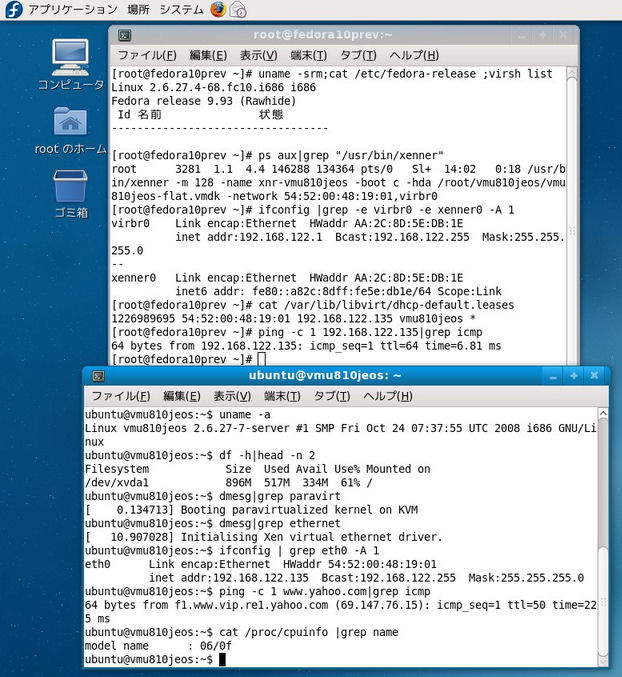Click the ubuntu@vmu810jeos window title text

[x=325, y=376]
